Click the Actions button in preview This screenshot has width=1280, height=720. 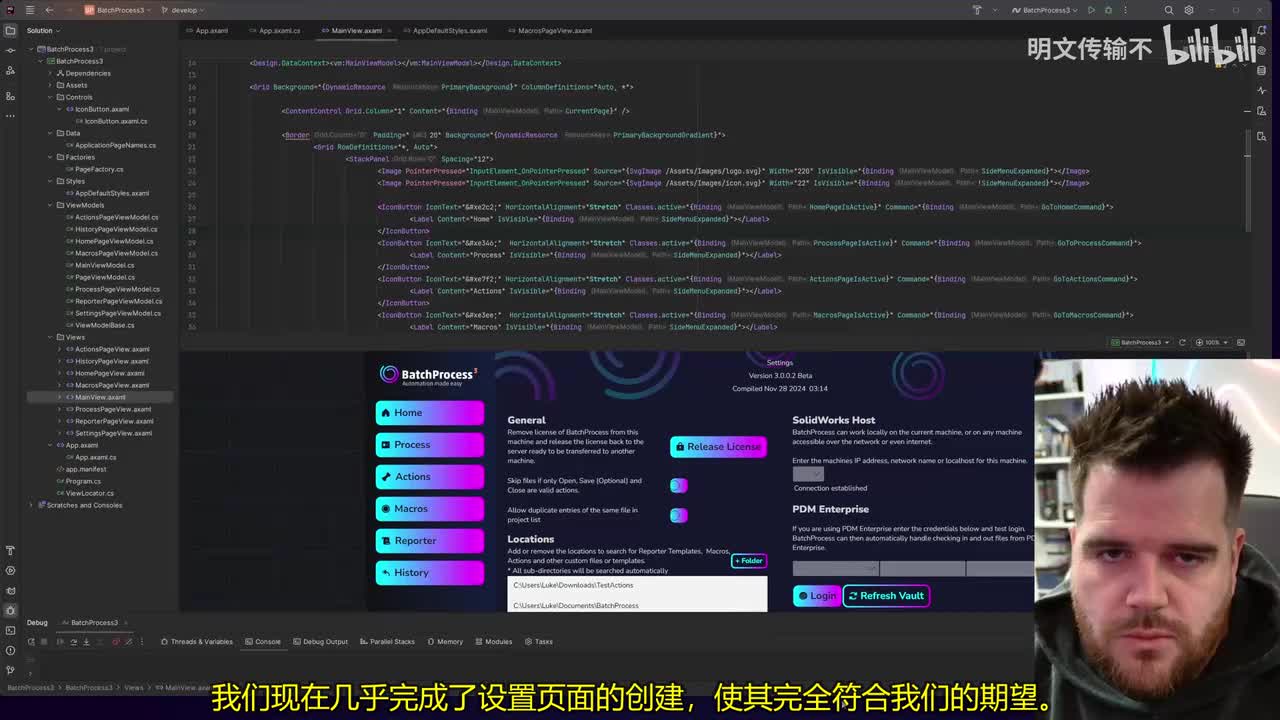pyautogui.click(x=430, y=476)
